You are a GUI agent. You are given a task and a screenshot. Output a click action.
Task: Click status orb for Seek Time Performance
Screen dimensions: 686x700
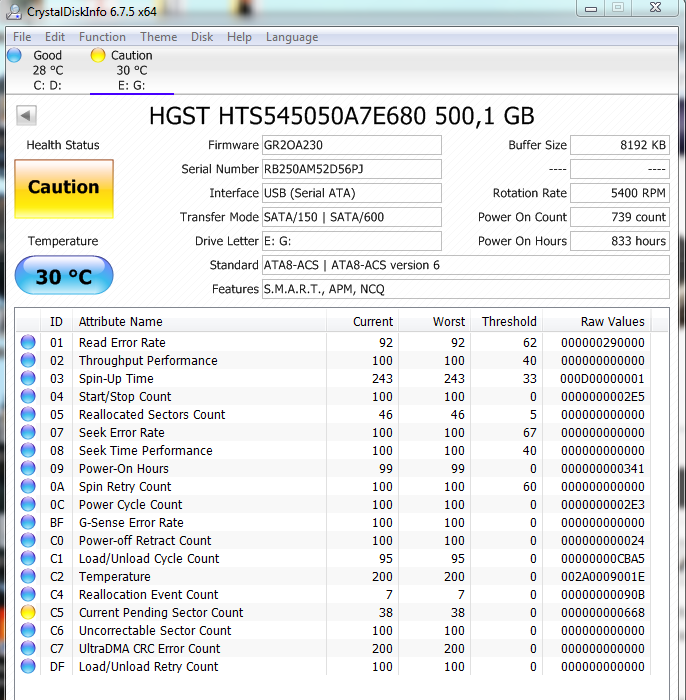pyautogui.click(x=28, y=450)
